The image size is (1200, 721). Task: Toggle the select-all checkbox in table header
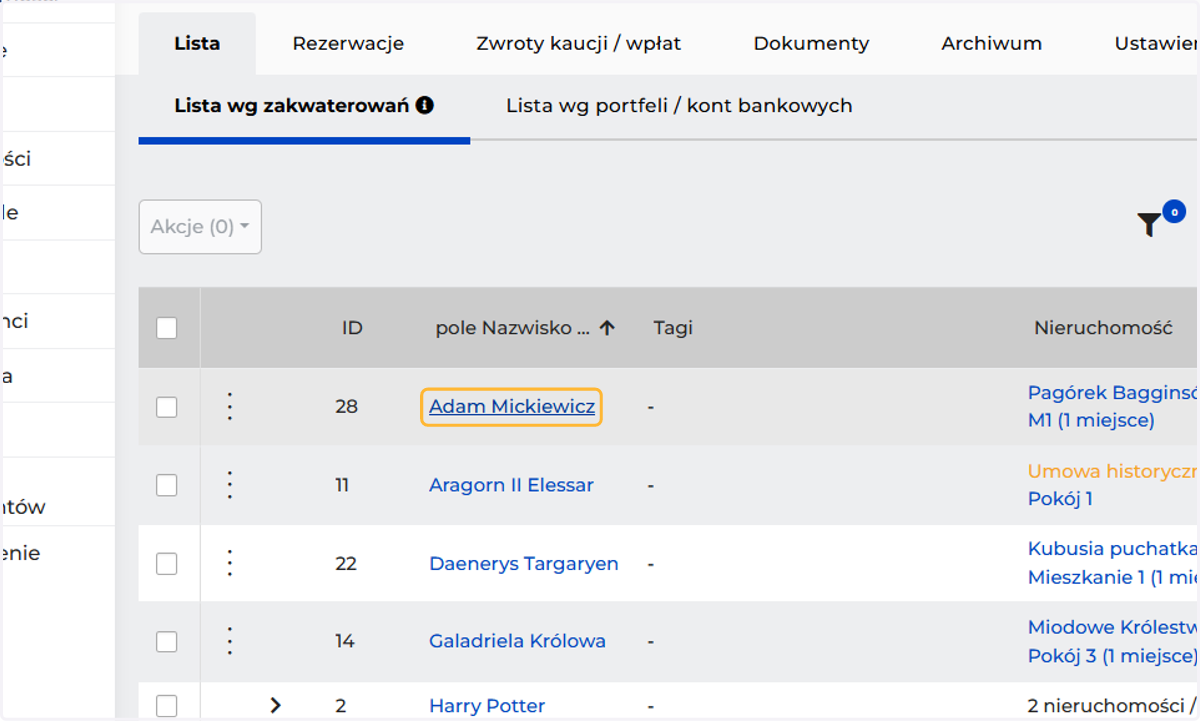(x=167, y=328)
